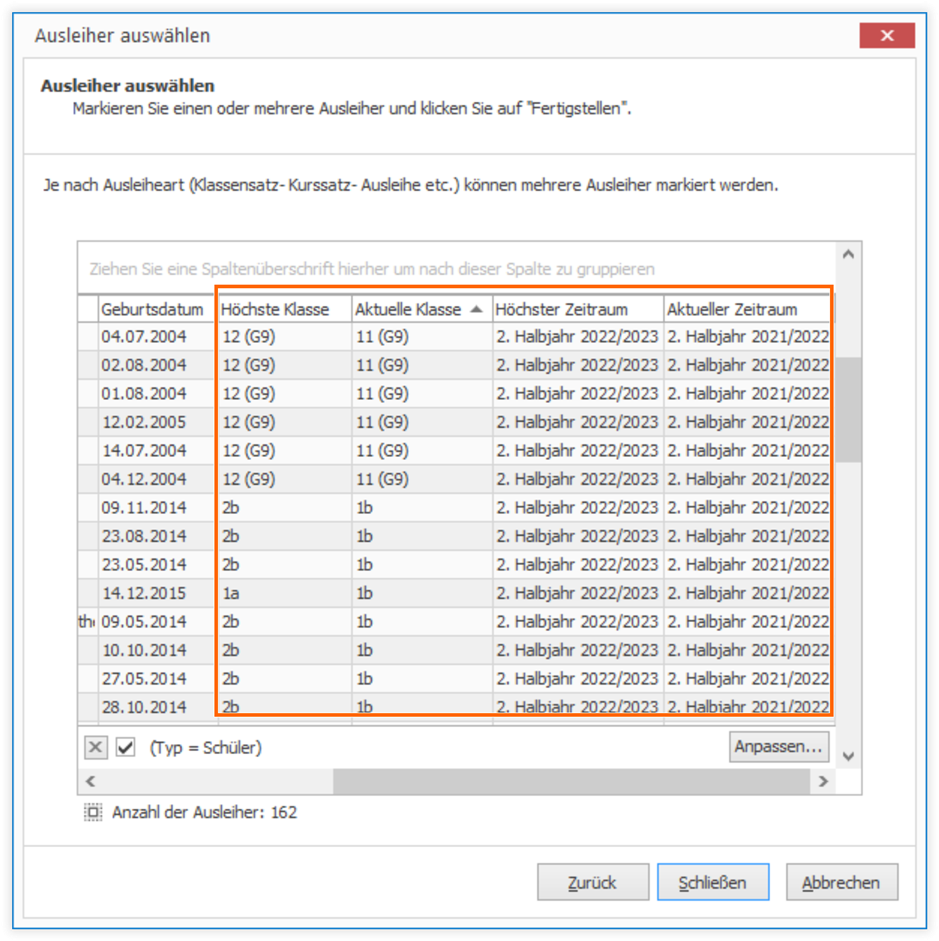Click scroll up arrow of outer scrollbar
Screen dimensions: 939x941
coord(848,254)
